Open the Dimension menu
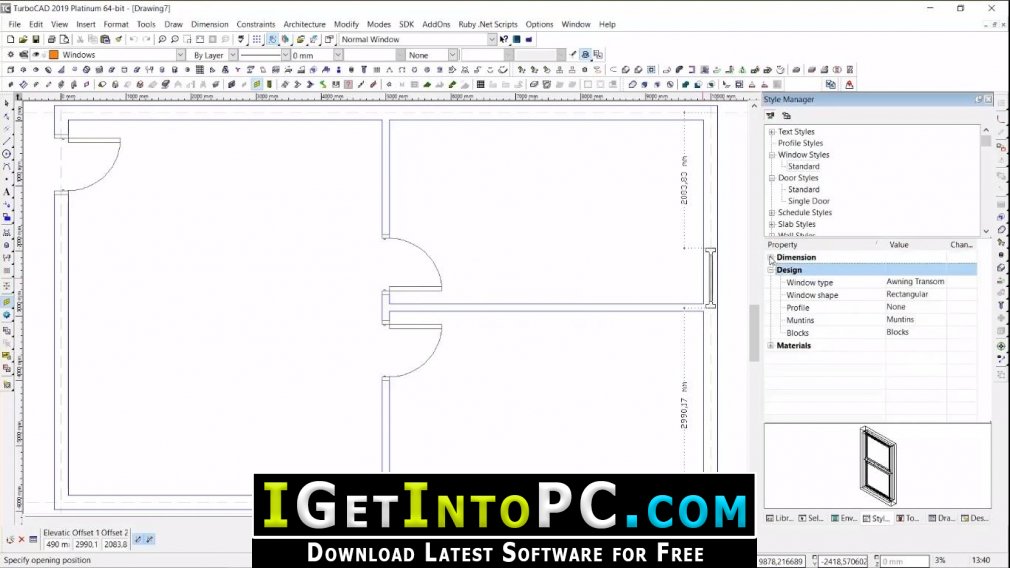Image resolution: width=1010 pixels, height=568 pixels. point(209,24)
